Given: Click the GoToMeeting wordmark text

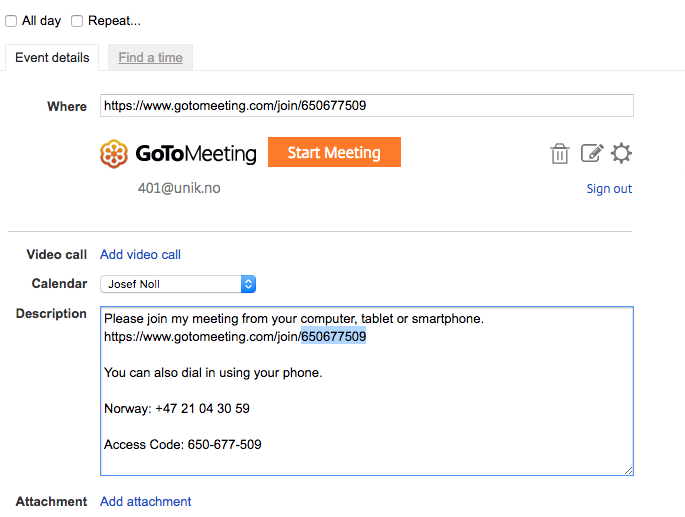Looking at the screenshot, I should (196, 154).
